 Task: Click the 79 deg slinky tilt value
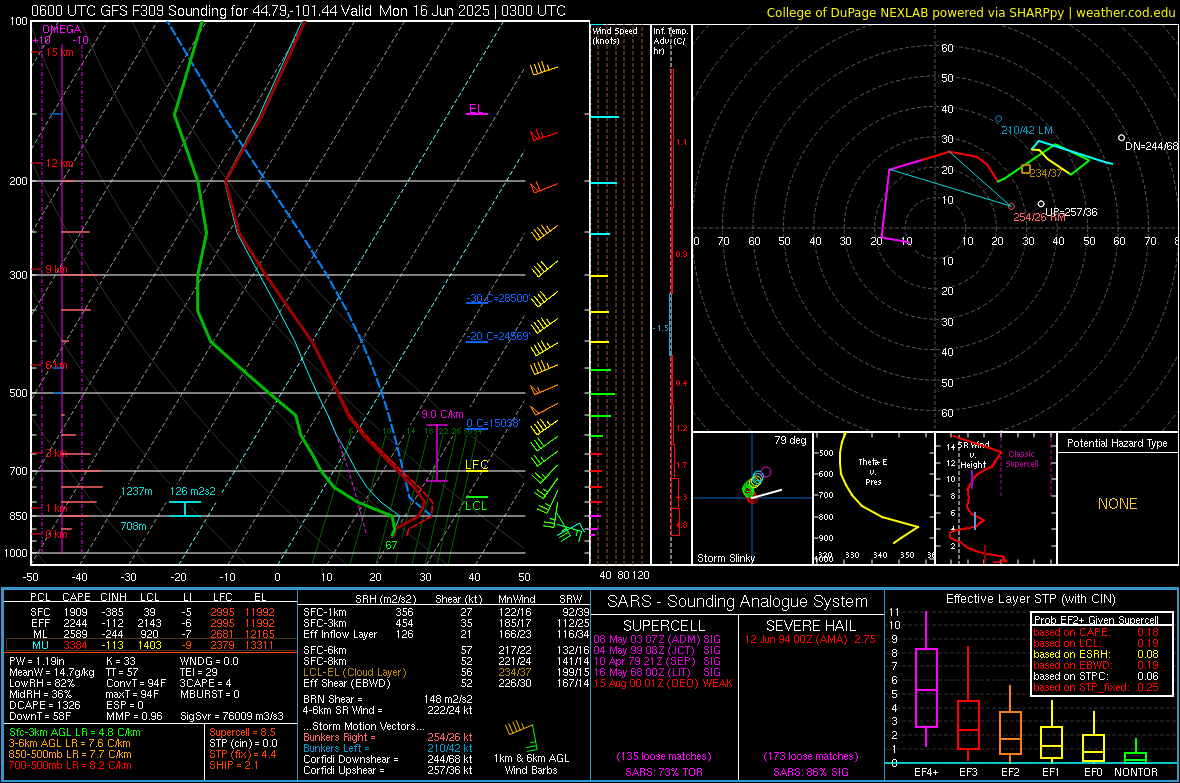(790, 440)
